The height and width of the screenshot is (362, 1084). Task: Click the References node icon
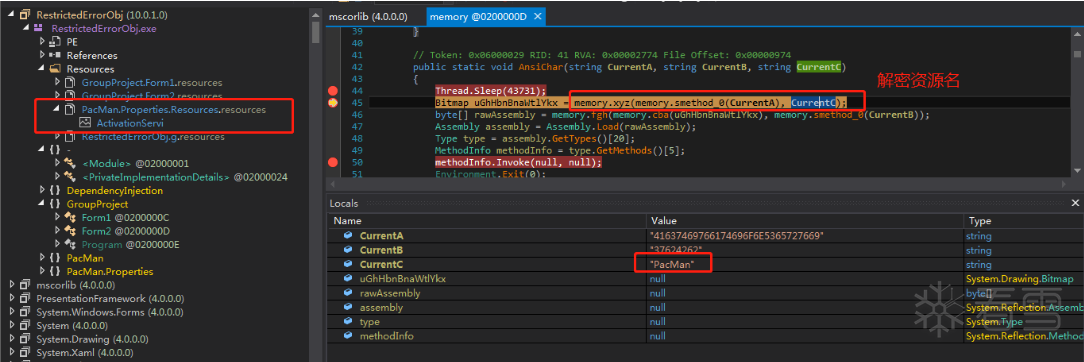pyautogui.click(x=55, y=55)
